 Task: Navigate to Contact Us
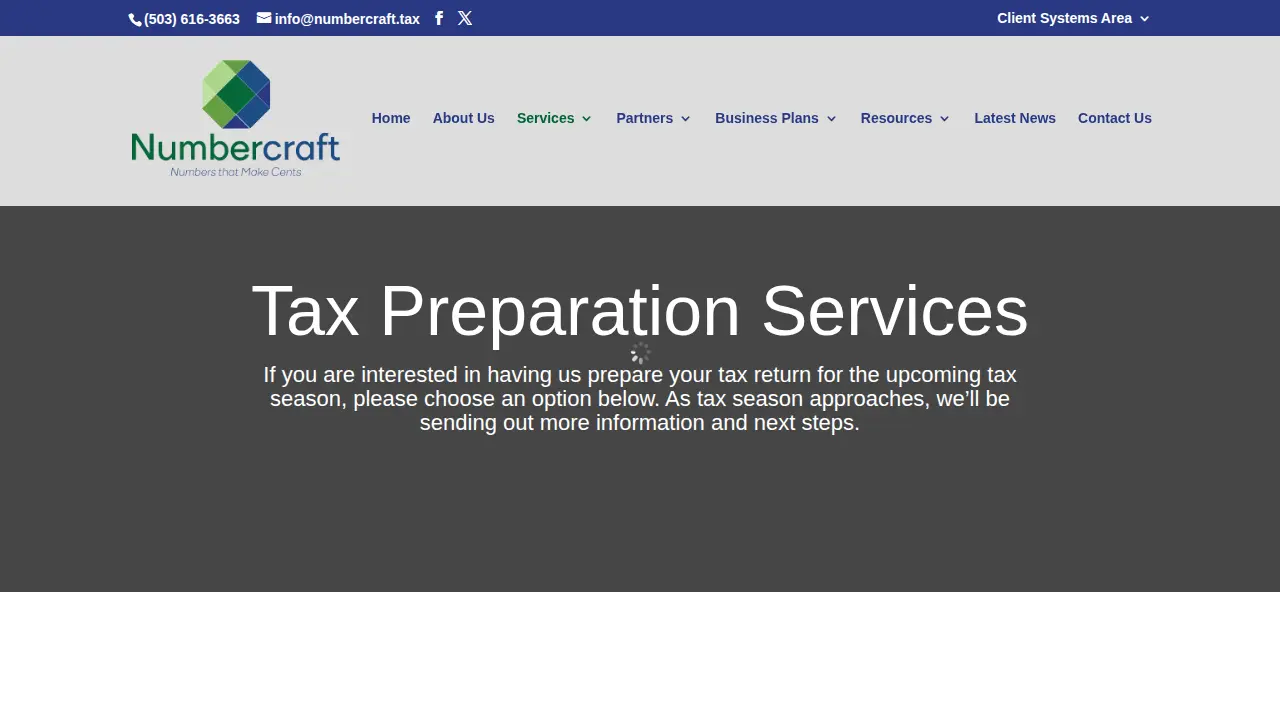[x=1115, y=118]
